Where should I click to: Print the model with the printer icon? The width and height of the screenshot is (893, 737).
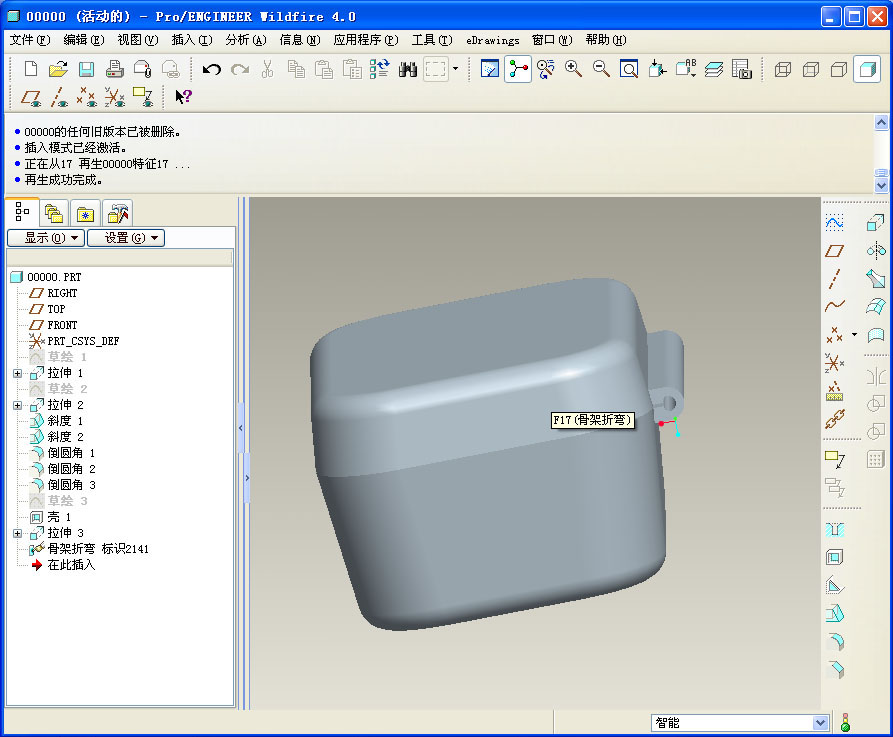click(x=114, y=69)
